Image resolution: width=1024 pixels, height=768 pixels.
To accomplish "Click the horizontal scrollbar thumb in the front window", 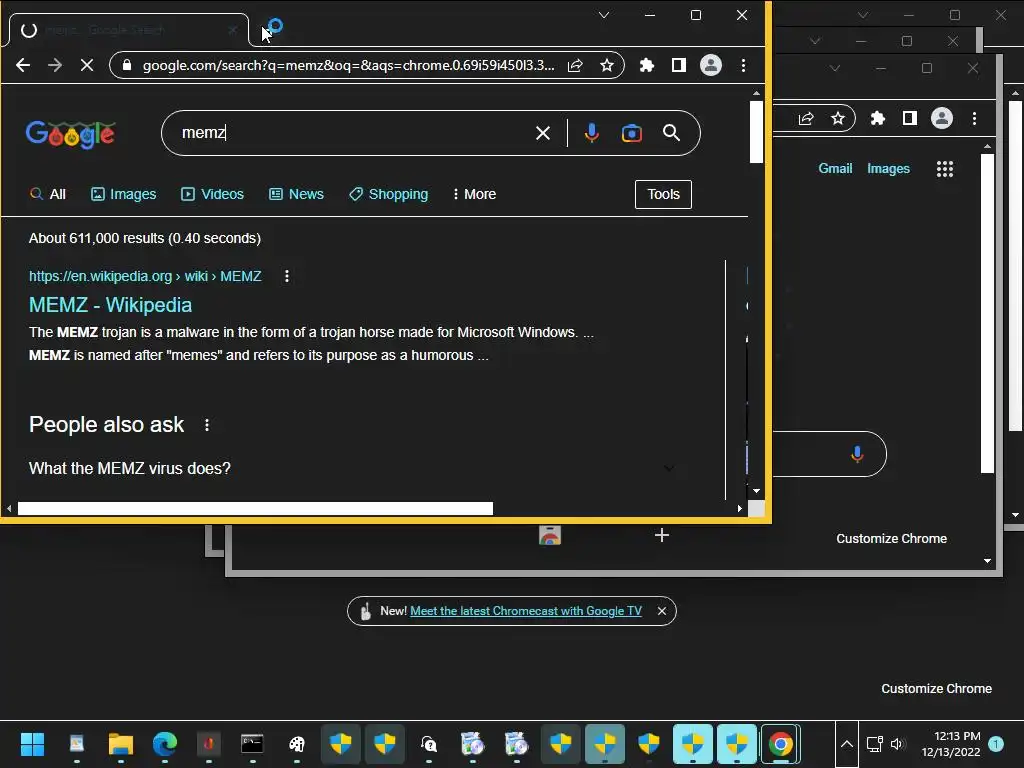I will click(x=255, y=509).
